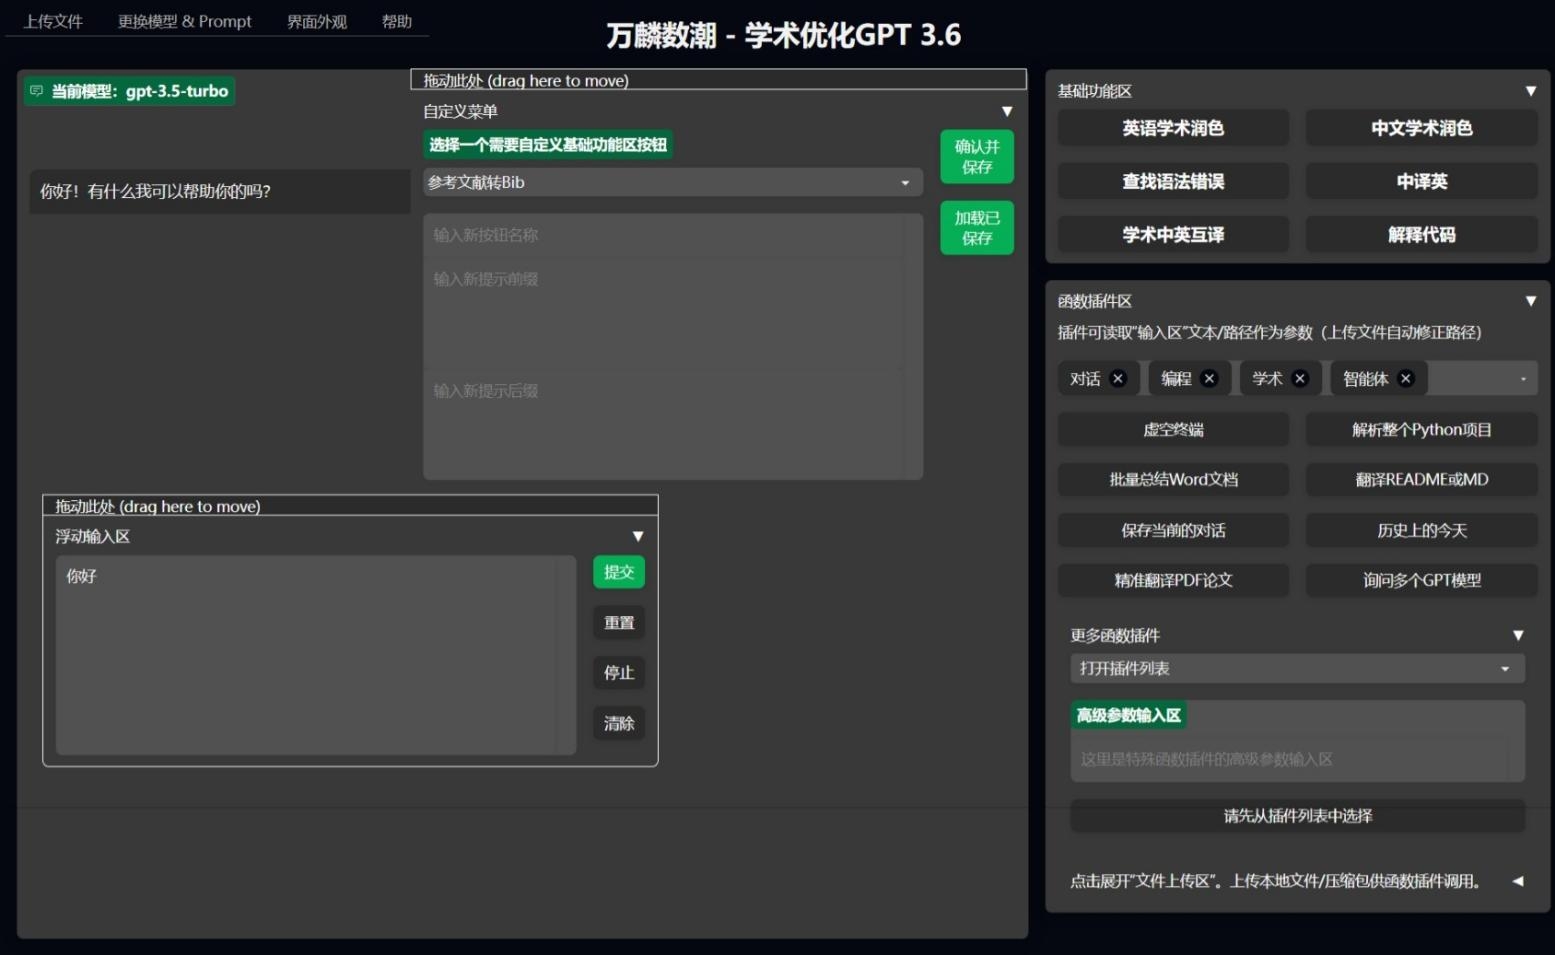
Task: Open the 更换模型 & Prompt menu
Action: tap(185, 21)
